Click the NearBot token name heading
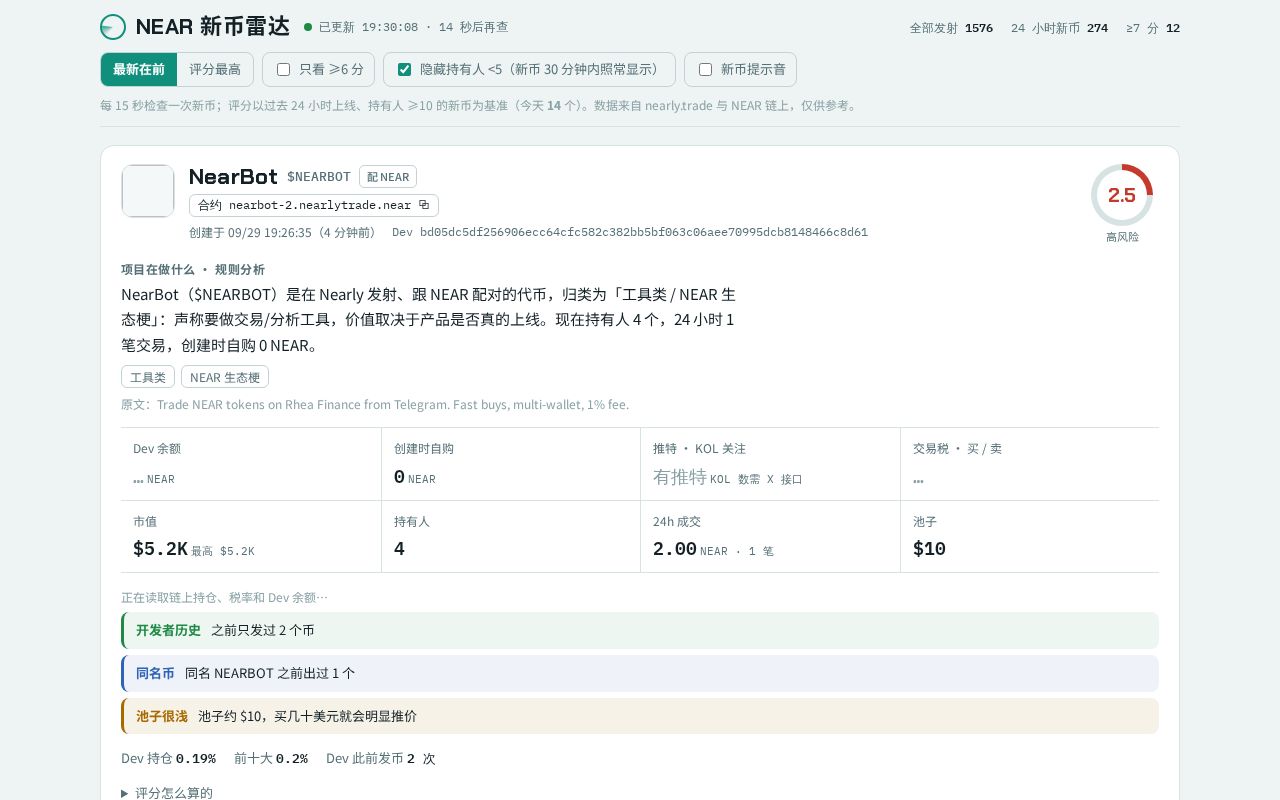 tap(233, 177)
